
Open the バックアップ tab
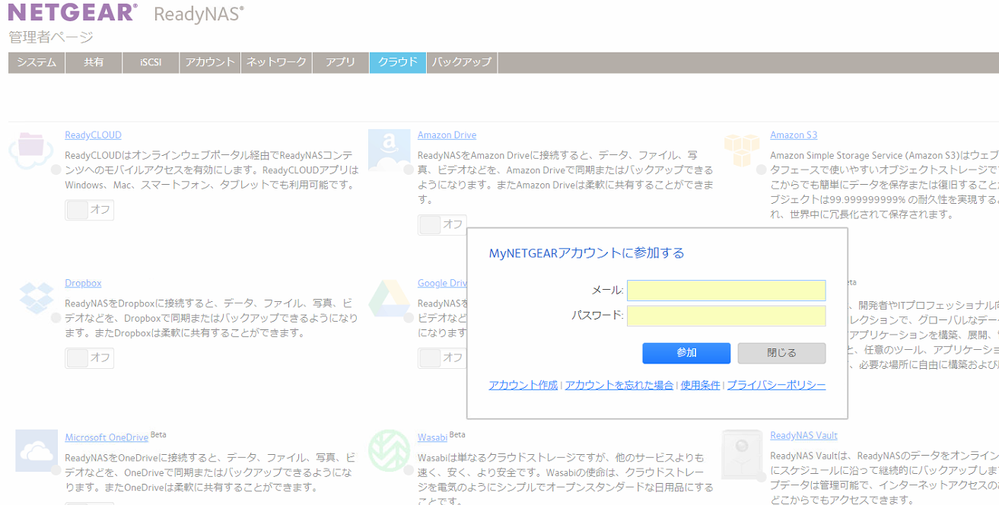pyautogui.click(x=462, y=62)
